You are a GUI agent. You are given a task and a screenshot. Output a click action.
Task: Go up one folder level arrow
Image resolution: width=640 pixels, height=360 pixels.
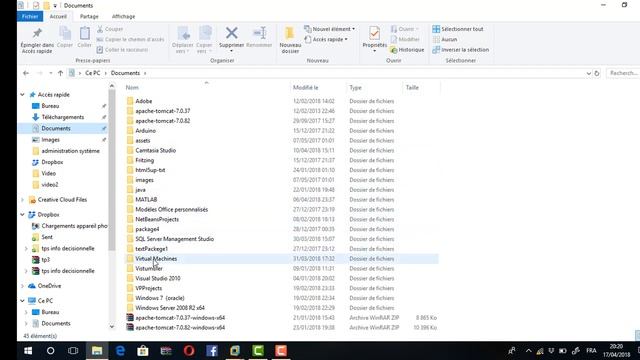[60, 73]
